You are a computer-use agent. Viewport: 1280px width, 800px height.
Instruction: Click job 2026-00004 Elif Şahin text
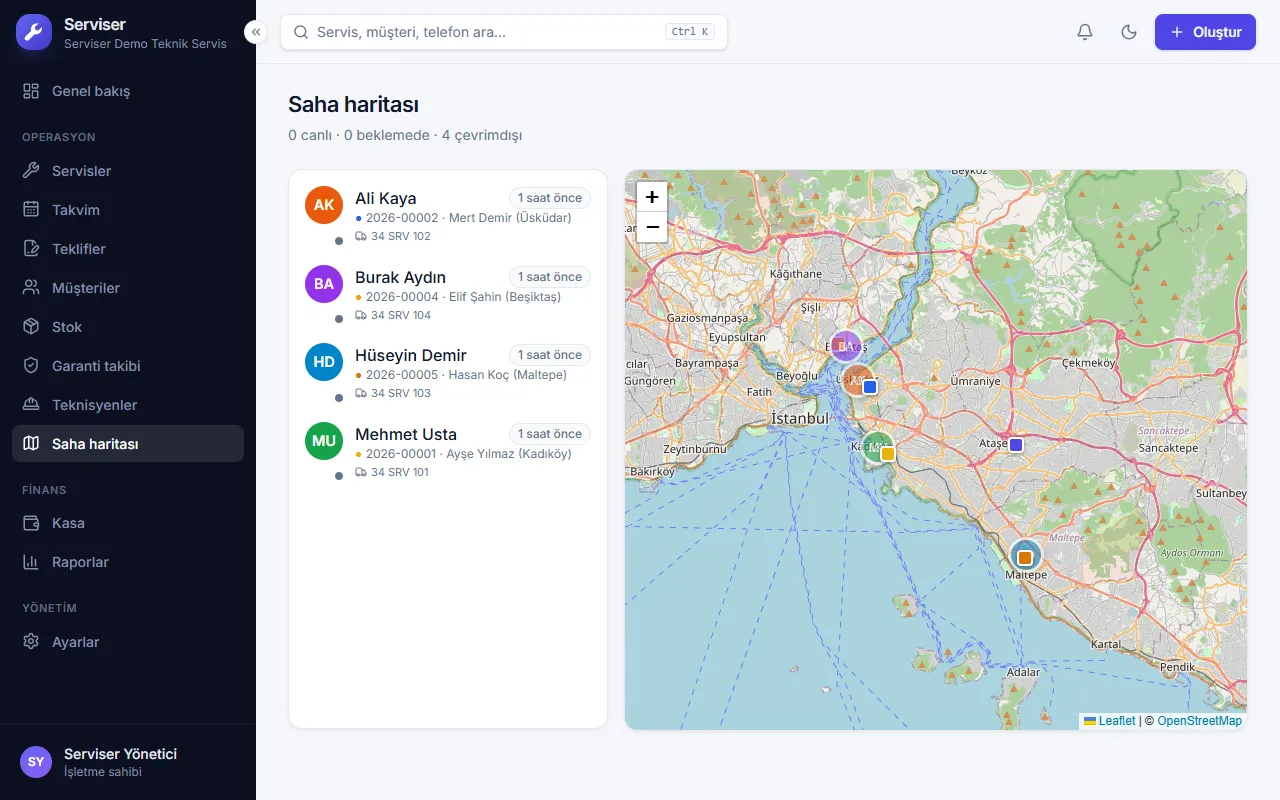(463, 297)
